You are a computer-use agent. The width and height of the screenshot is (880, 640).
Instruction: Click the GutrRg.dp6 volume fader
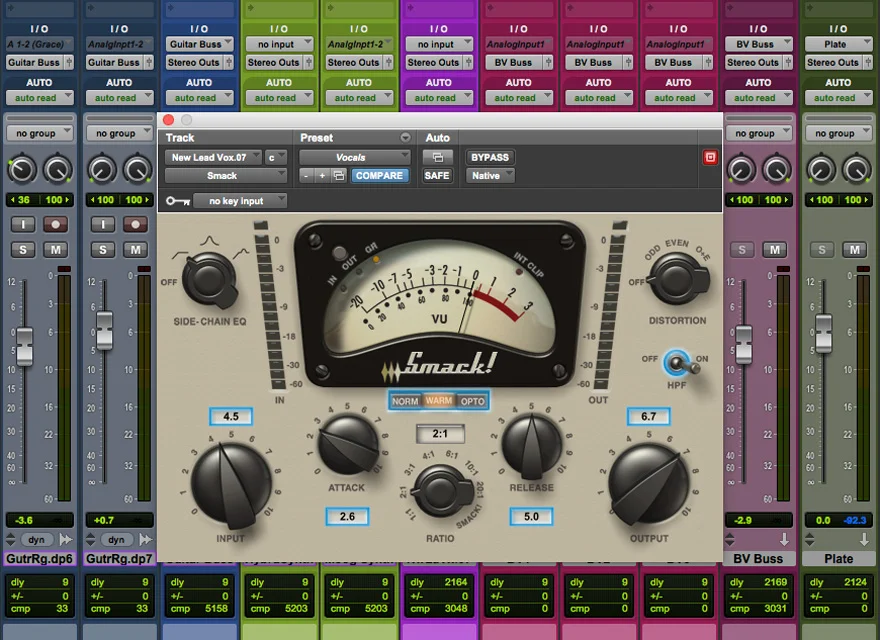[x=24, y=346]
